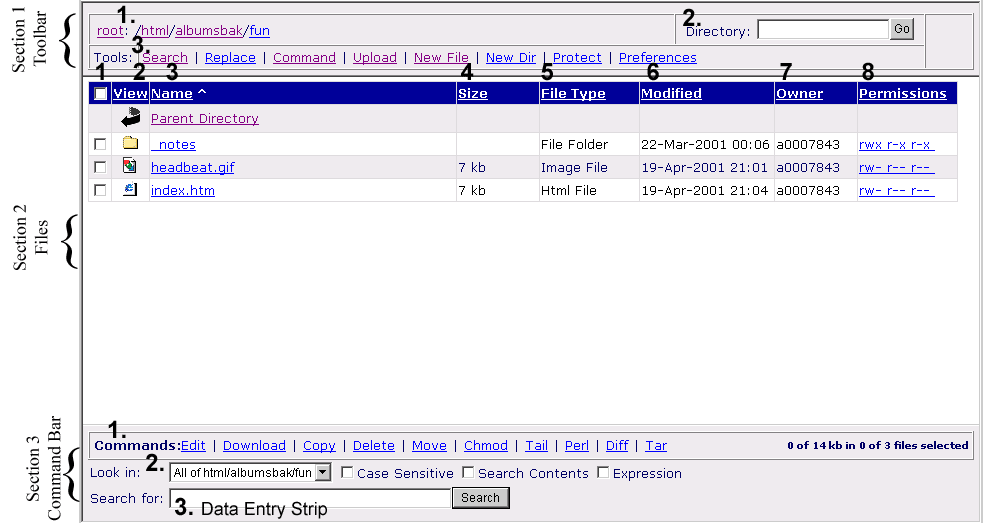Click the Tar command
983x523 pixels.
pyautogui.click(x=656, y=445)
